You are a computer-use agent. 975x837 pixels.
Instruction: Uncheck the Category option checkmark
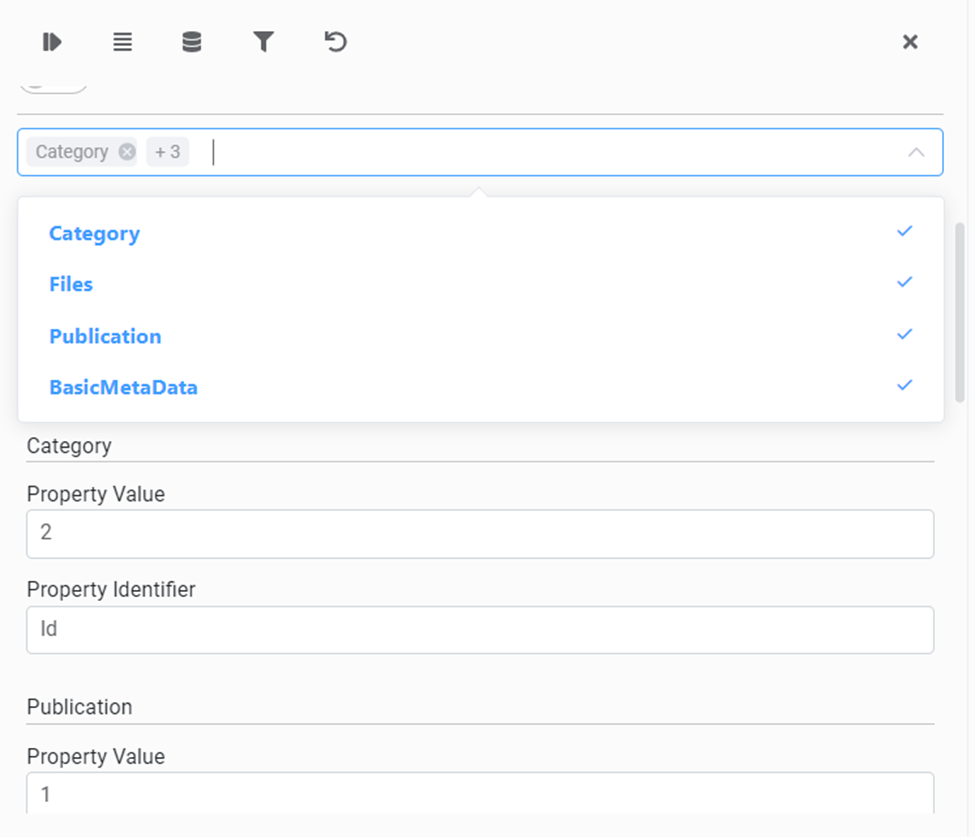pos(904,231)
